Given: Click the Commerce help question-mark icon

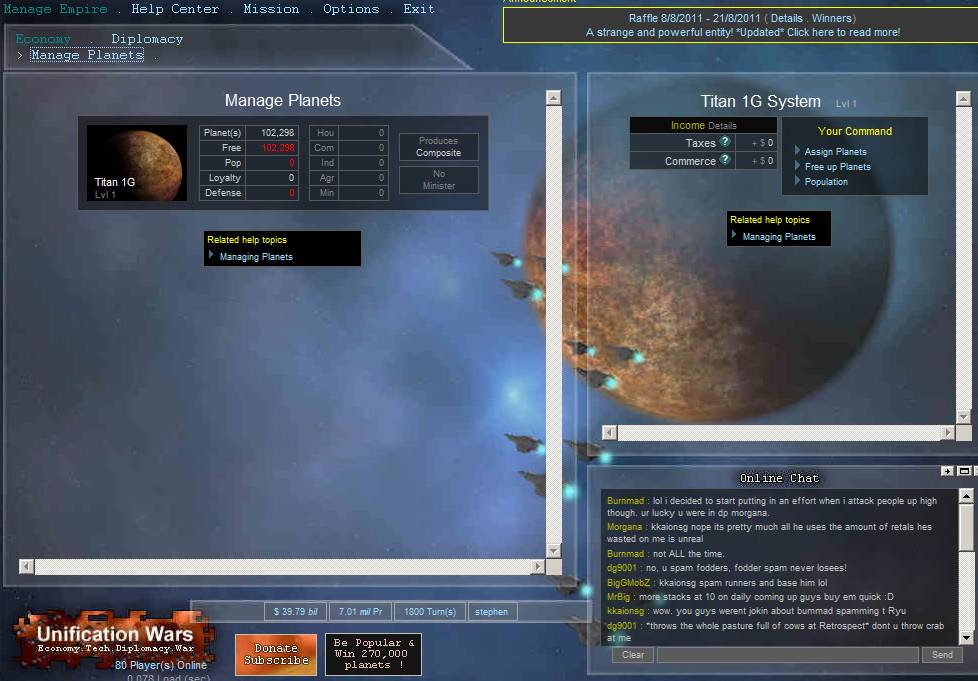Looking at the screenshot, I should click(725, 161).
